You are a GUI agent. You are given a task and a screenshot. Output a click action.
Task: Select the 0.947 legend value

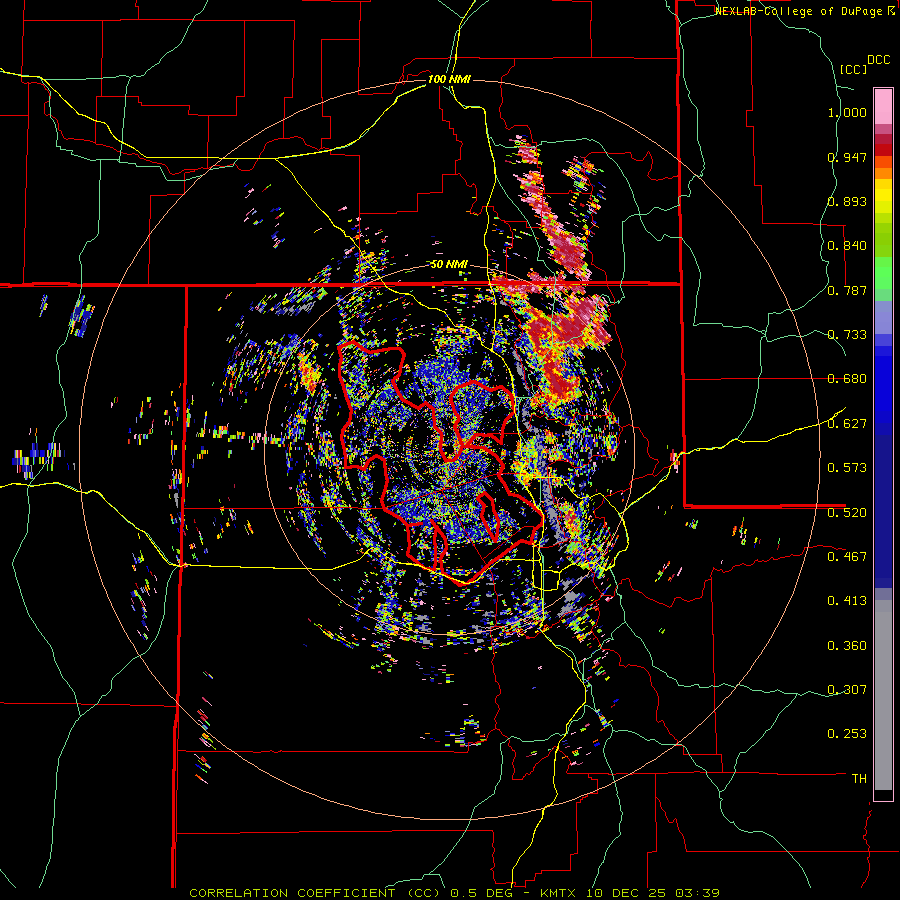point(847,157)
